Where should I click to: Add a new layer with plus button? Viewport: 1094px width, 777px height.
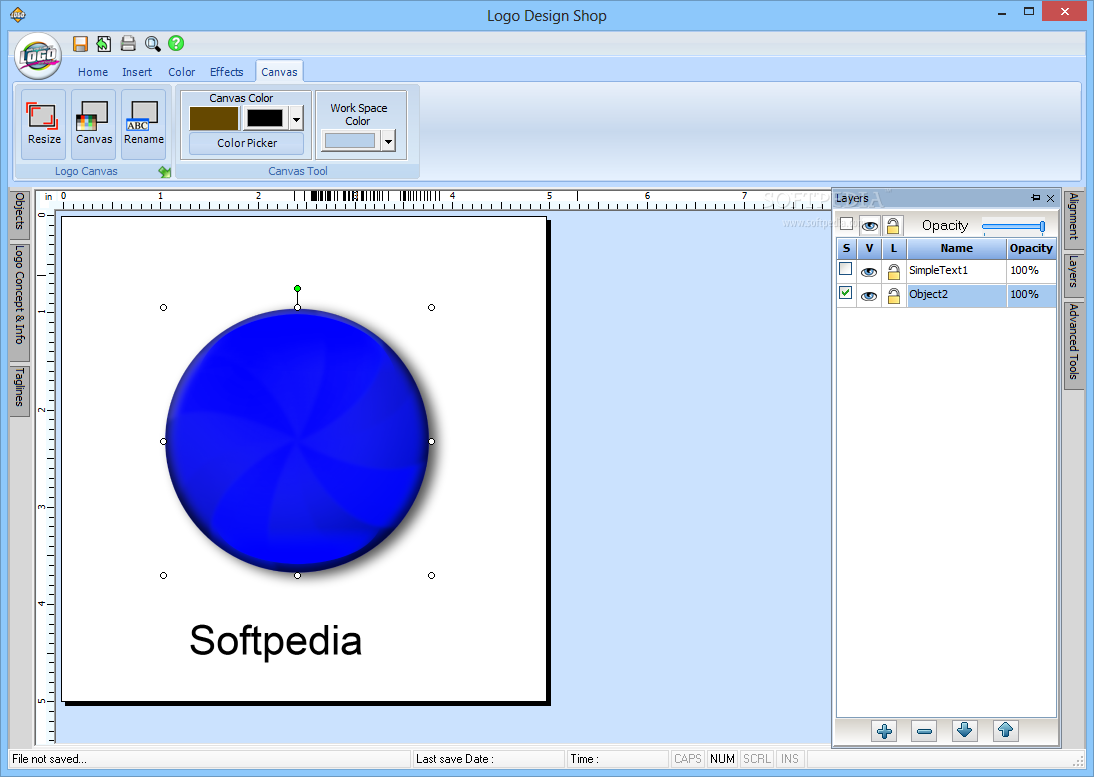[x=884, y=731]
